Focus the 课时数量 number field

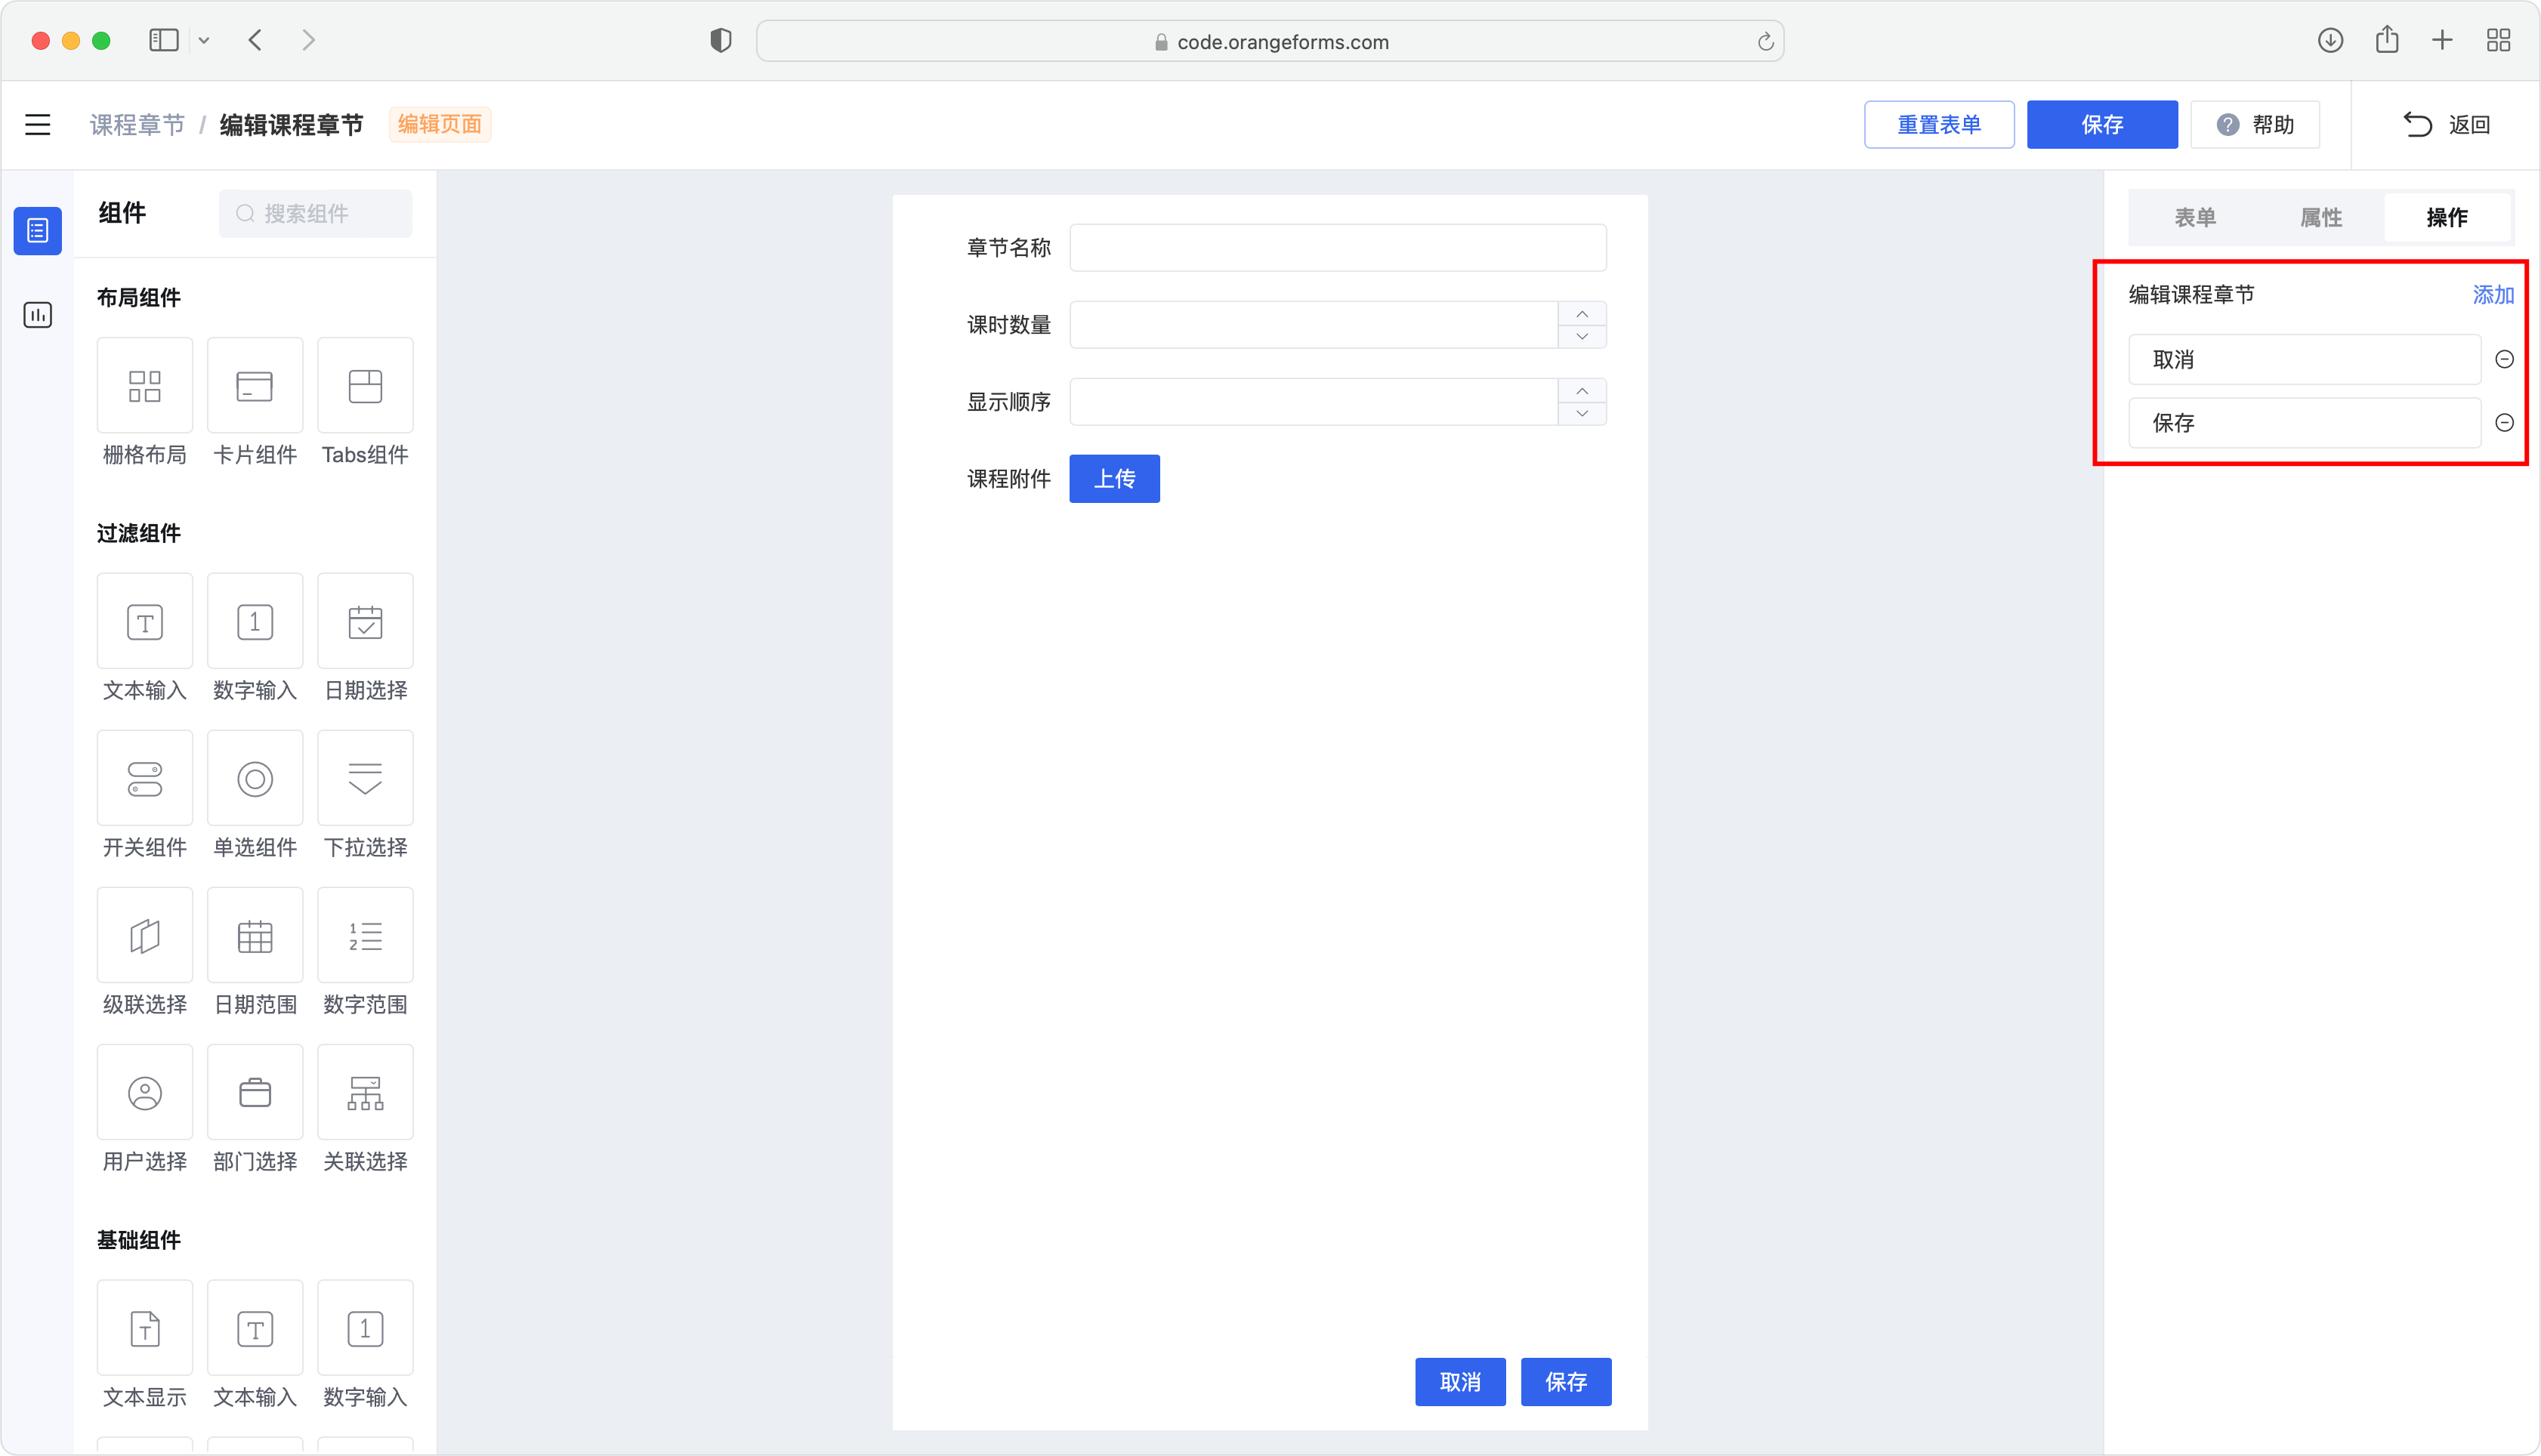pyautogui.click(x=1314, y=324)
